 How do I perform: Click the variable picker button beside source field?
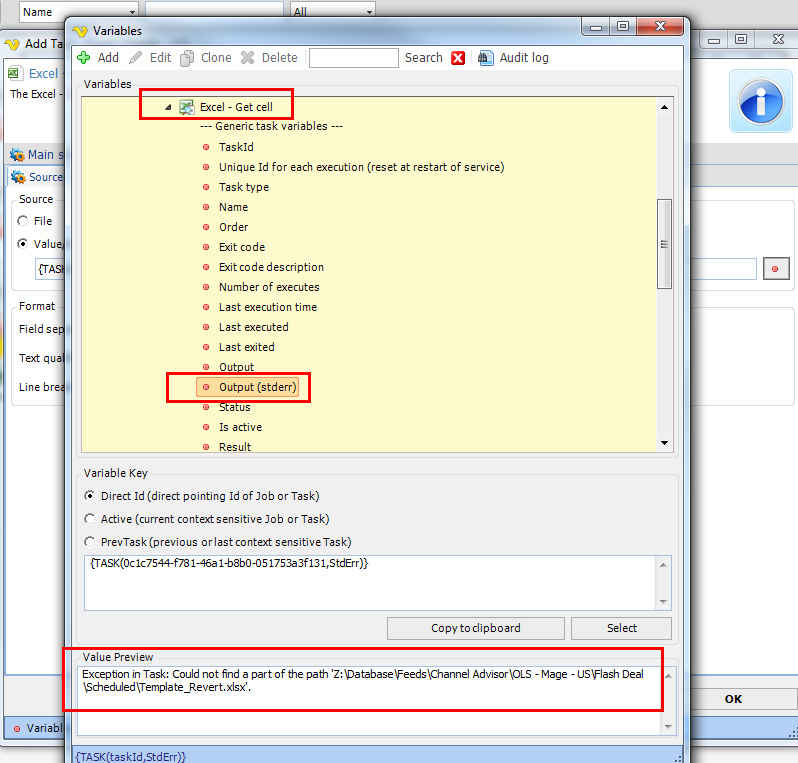pyautogui.click(x=775, y=269)
